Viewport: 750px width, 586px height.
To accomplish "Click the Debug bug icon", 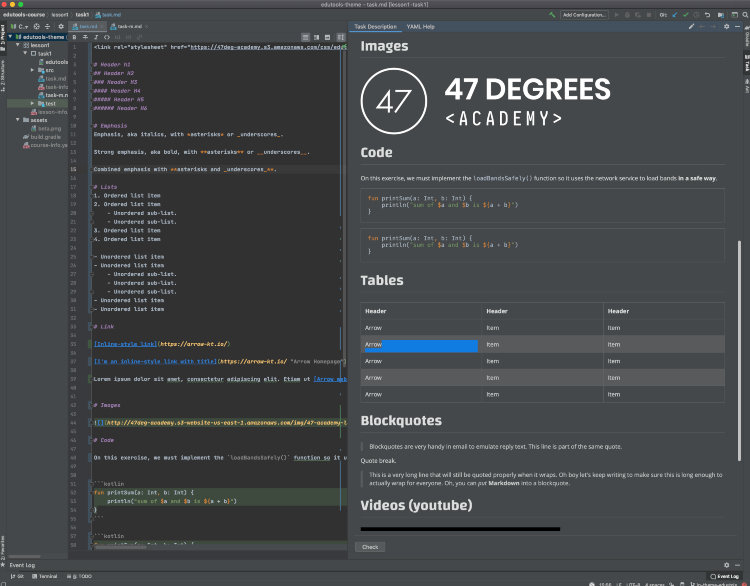I will [628, 15].
